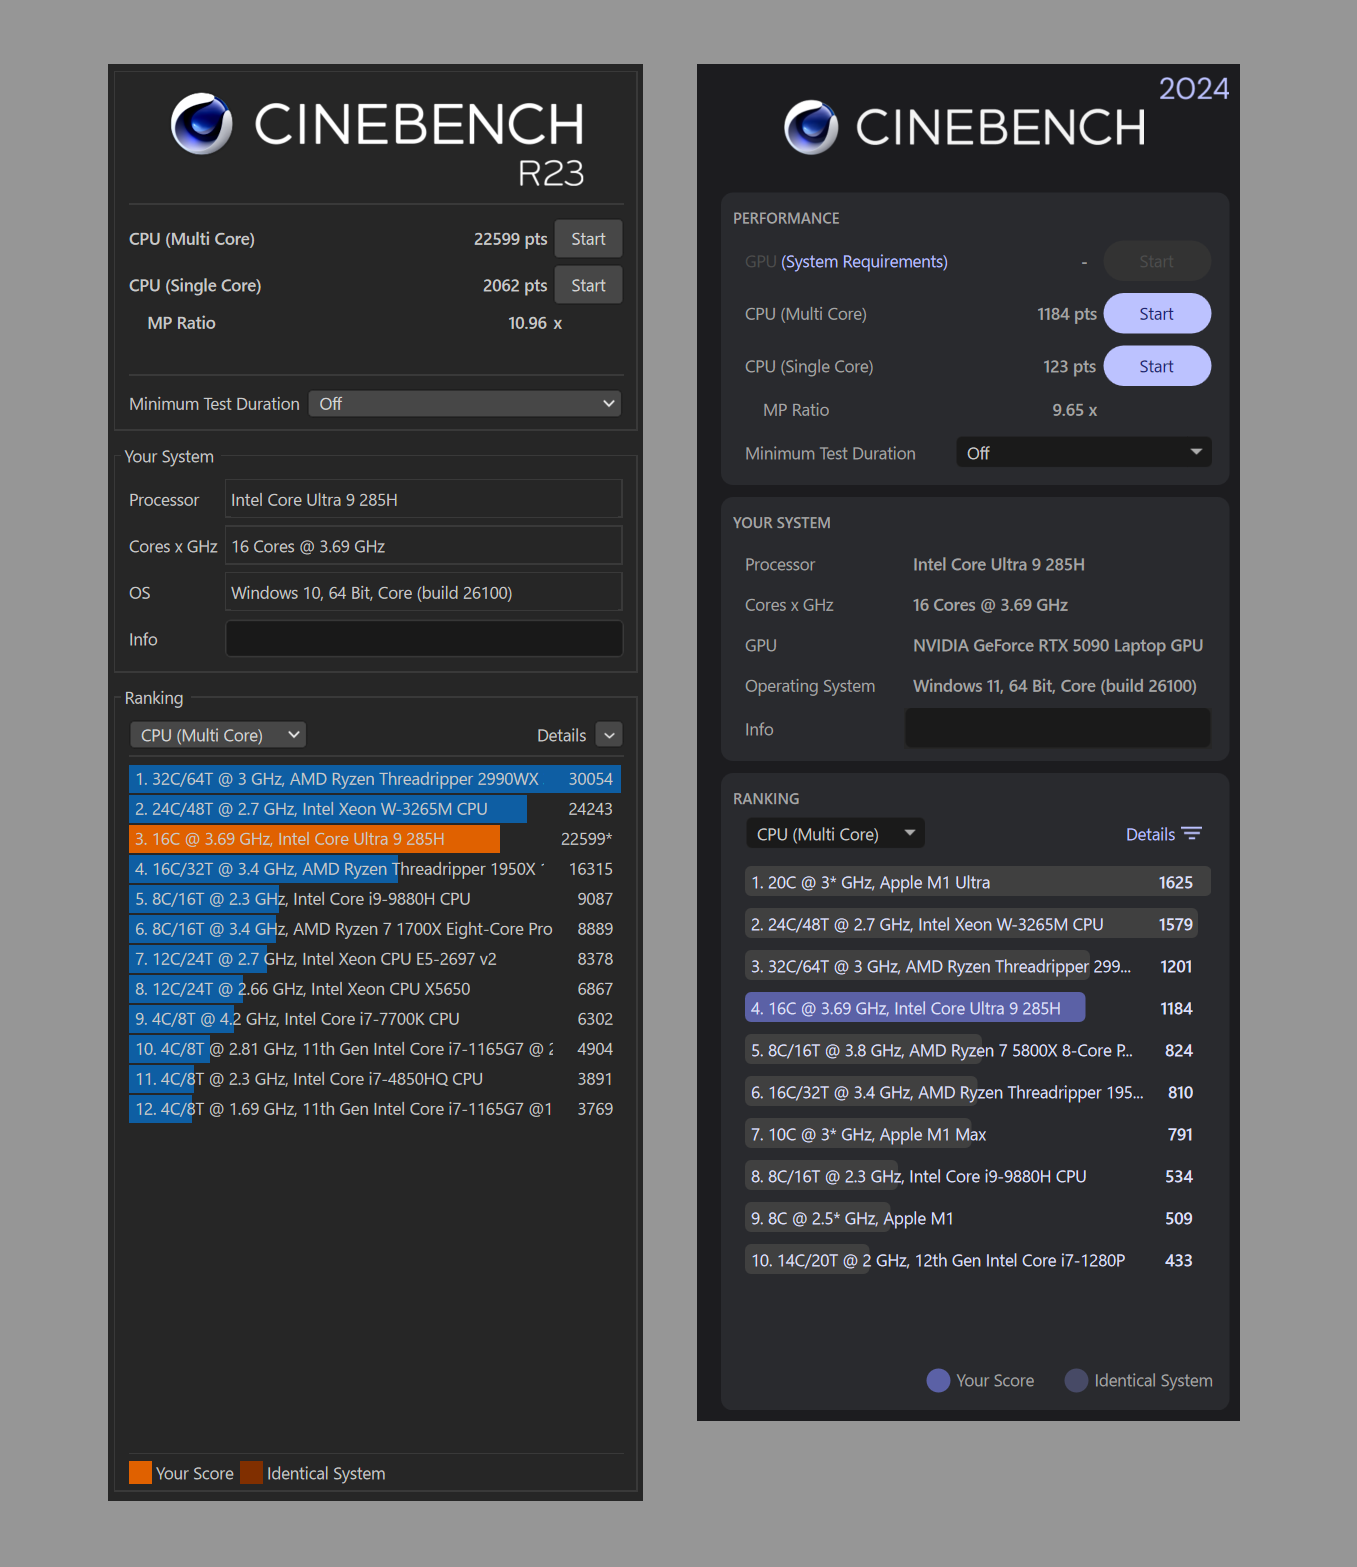The image size is (1357, 1567).
Task: Click the Details filter icon in Cinebench 2024
Action: pyautogui.click(x=1191, y=834)
